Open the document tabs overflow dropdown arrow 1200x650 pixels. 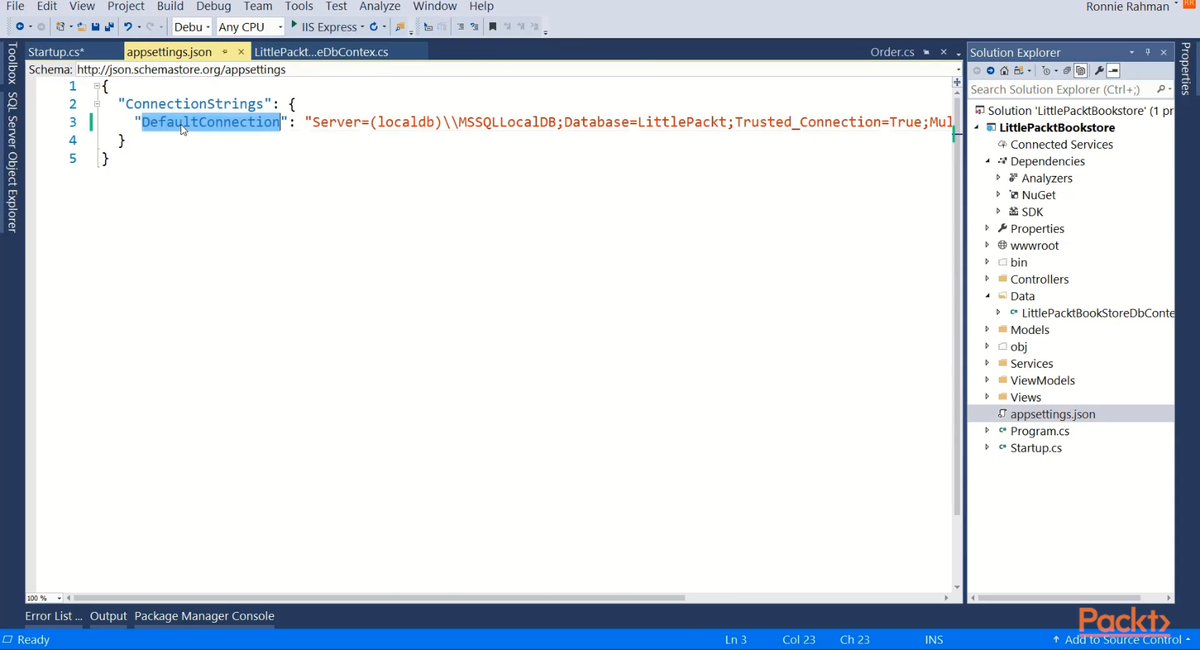(x=958, y=52)
